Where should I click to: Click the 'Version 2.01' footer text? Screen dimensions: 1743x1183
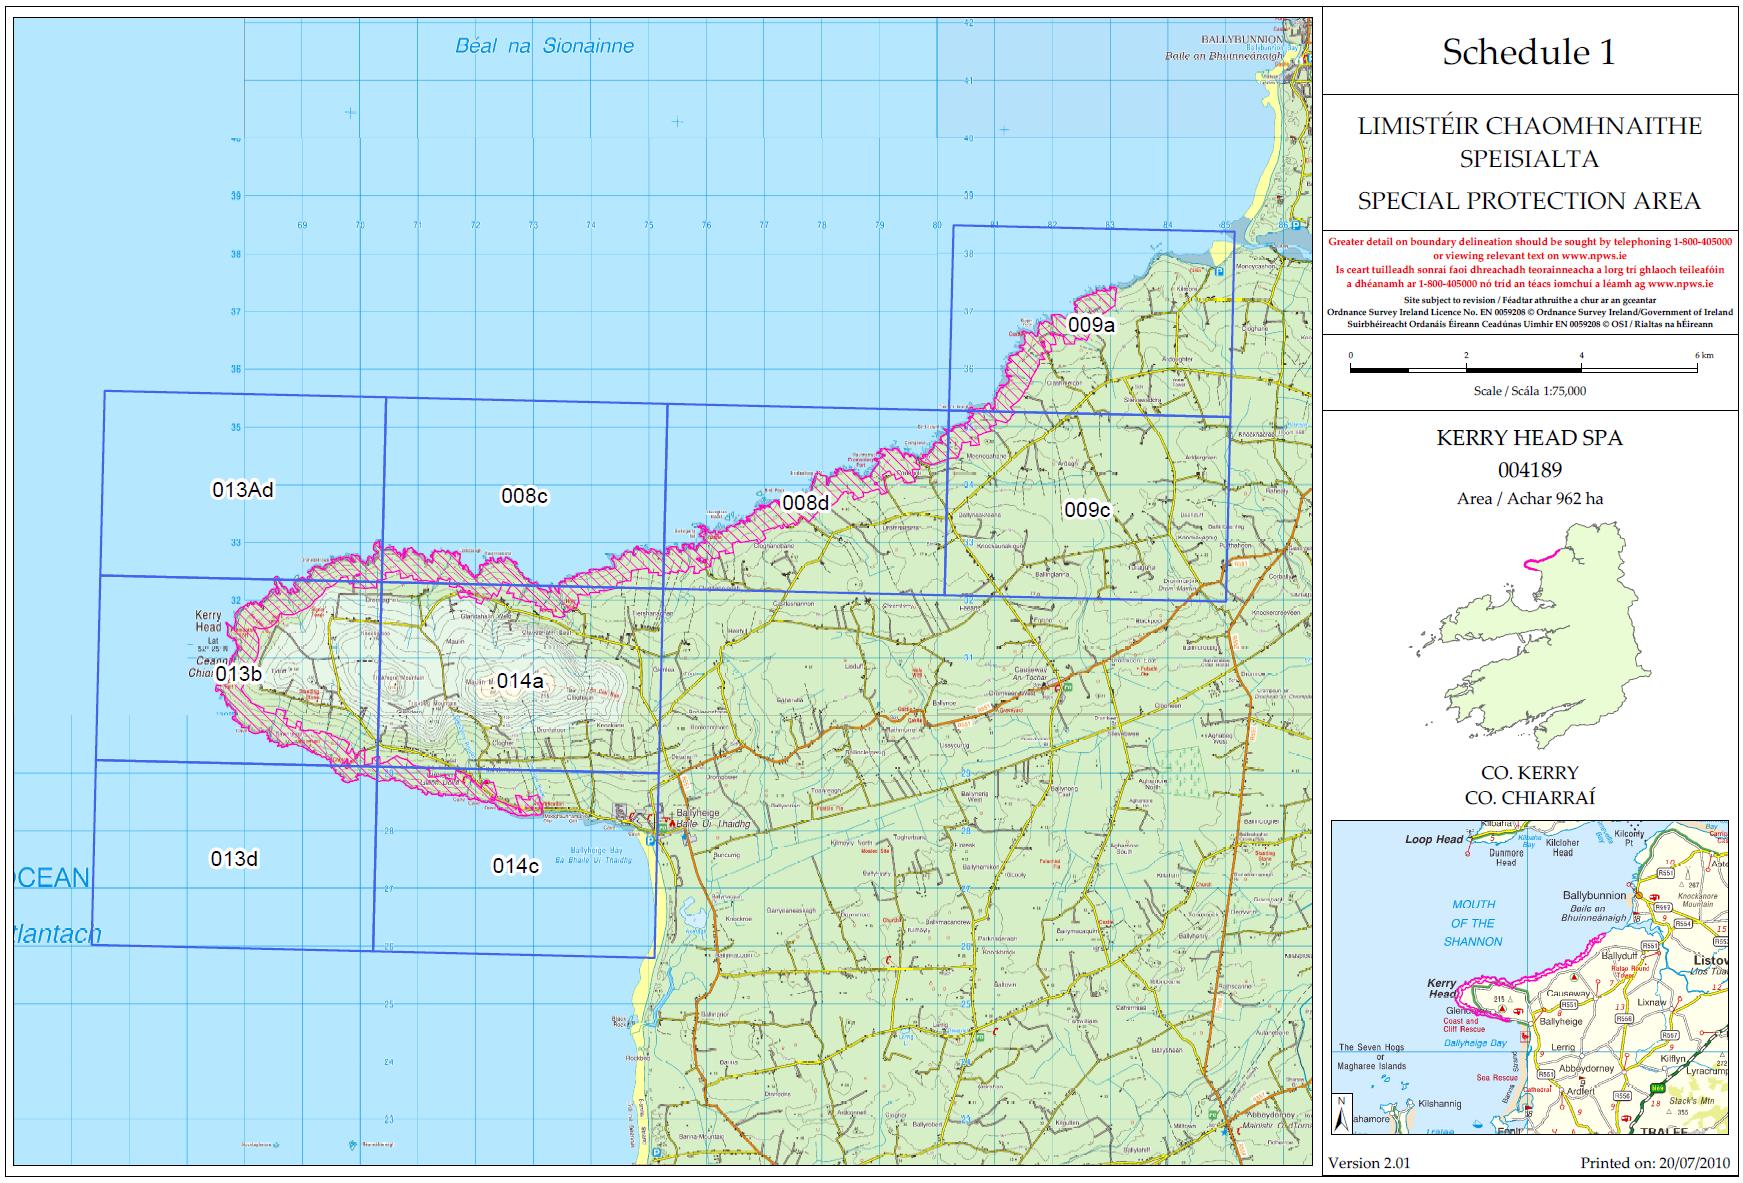[1369, 1163]
